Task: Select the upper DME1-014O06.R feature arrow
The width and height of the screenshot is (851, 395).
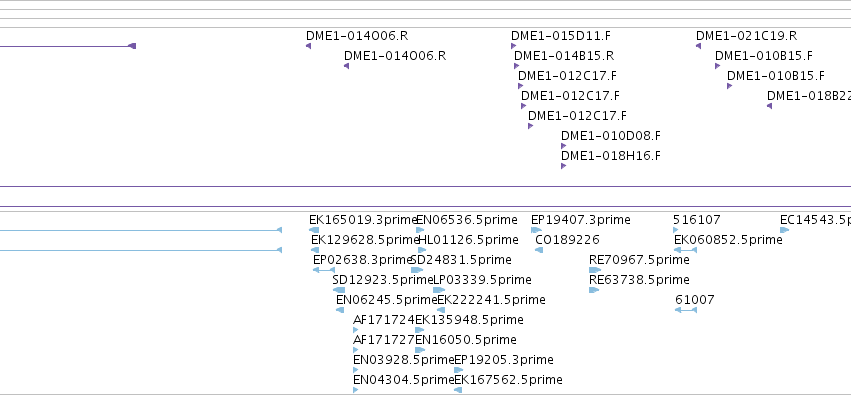Action: 308,46
